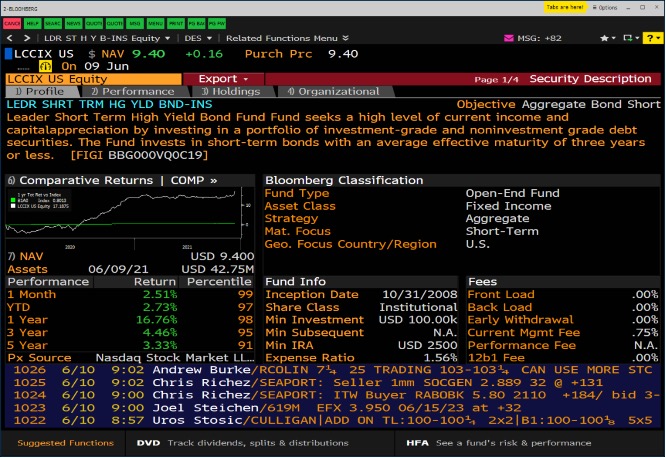Open the Options menu in title bar

[x=605, y=8]
